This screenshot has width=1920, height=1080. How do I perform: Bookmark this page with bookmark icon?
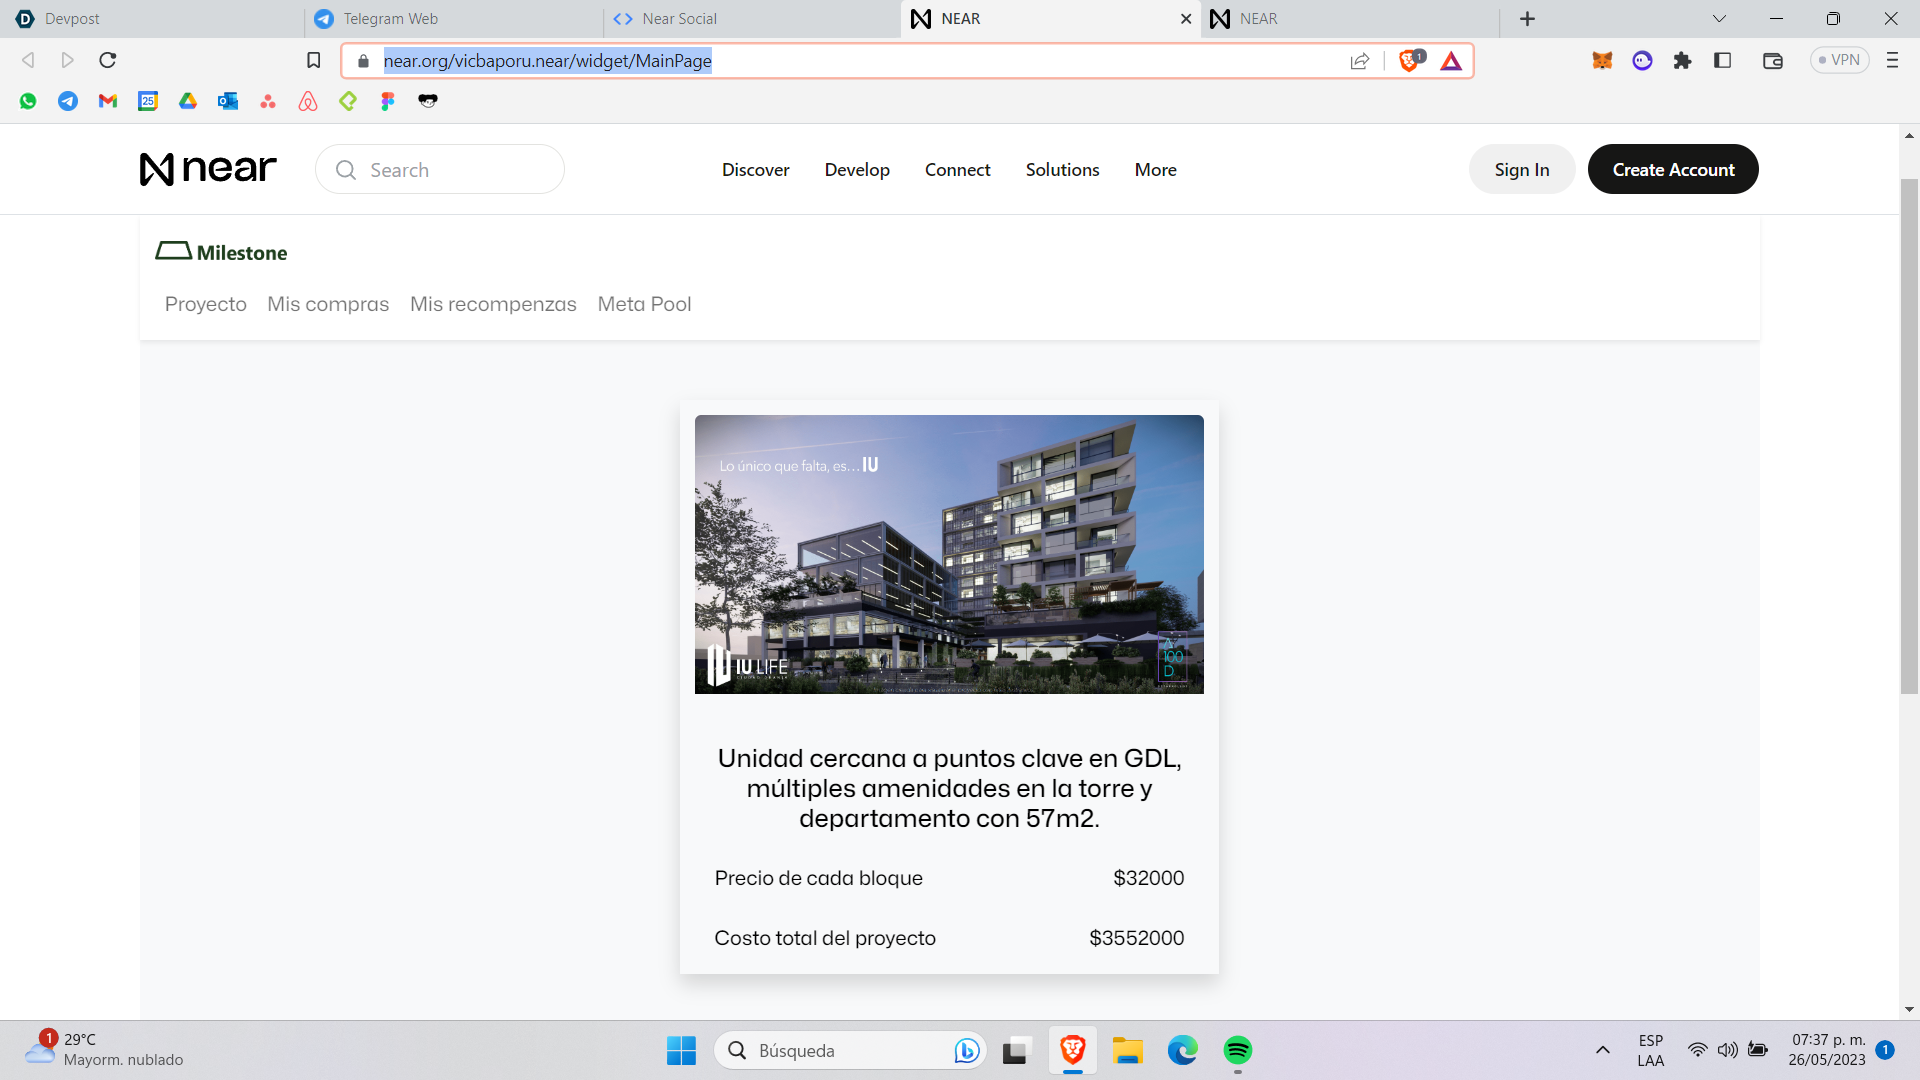(x=313, y=61)
